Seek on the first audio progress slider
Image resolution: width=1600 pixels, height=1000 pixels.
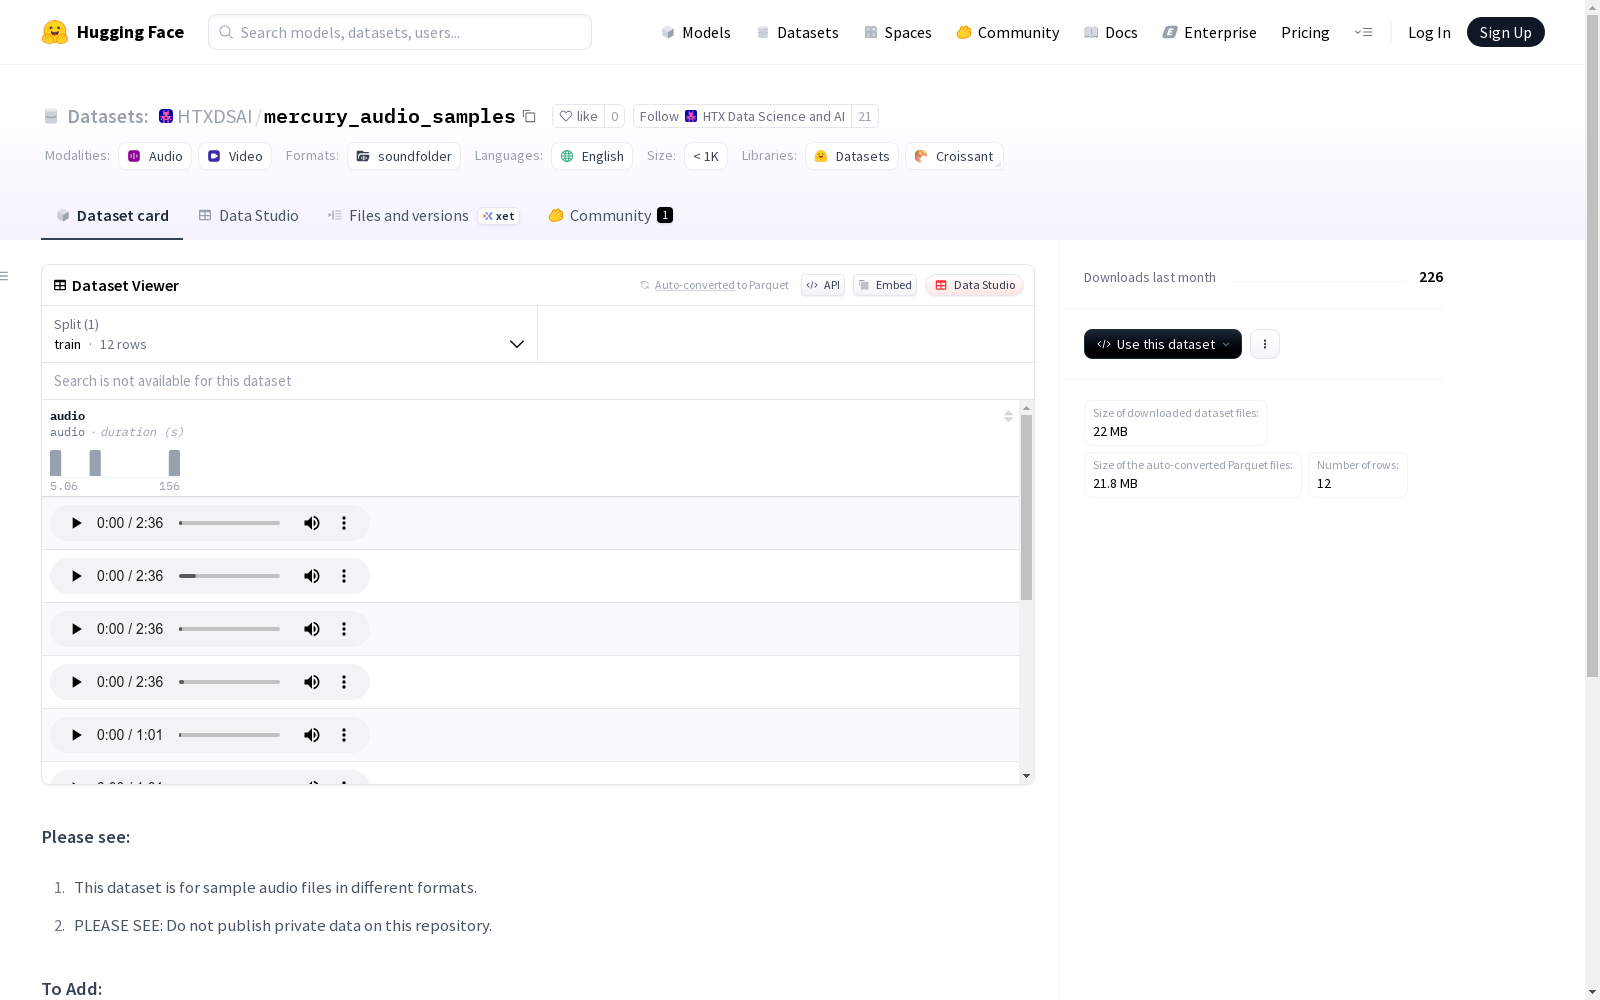(x=230, y=523)
